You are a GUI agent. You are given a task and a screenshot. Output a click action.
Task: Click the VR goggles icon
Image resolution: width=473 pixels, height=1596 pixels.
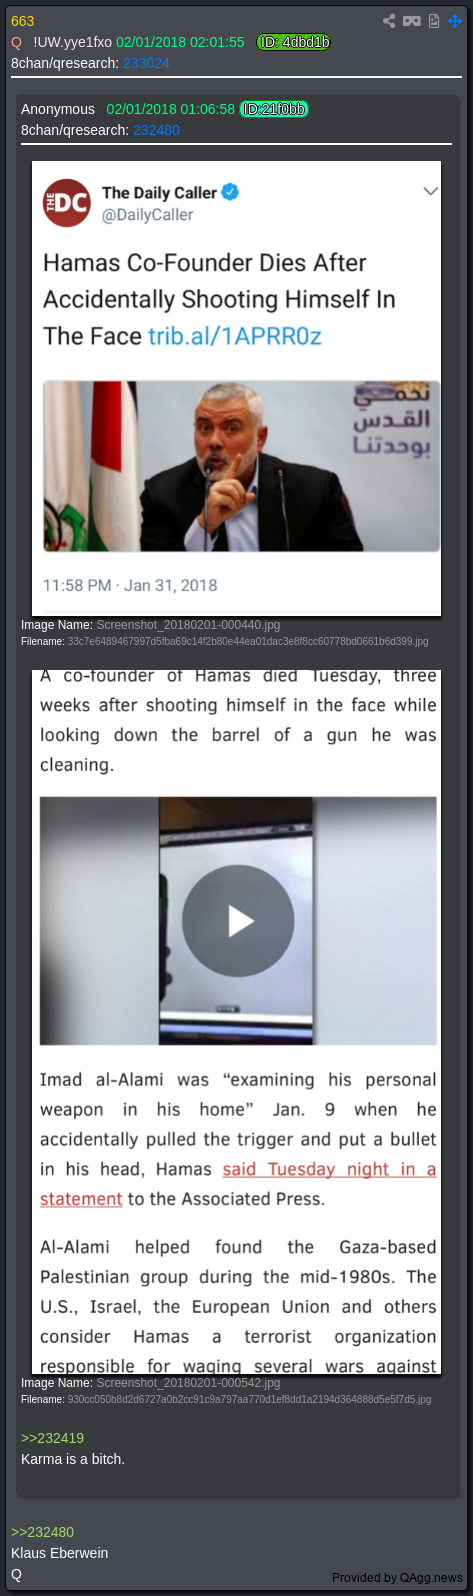(411, 20)
